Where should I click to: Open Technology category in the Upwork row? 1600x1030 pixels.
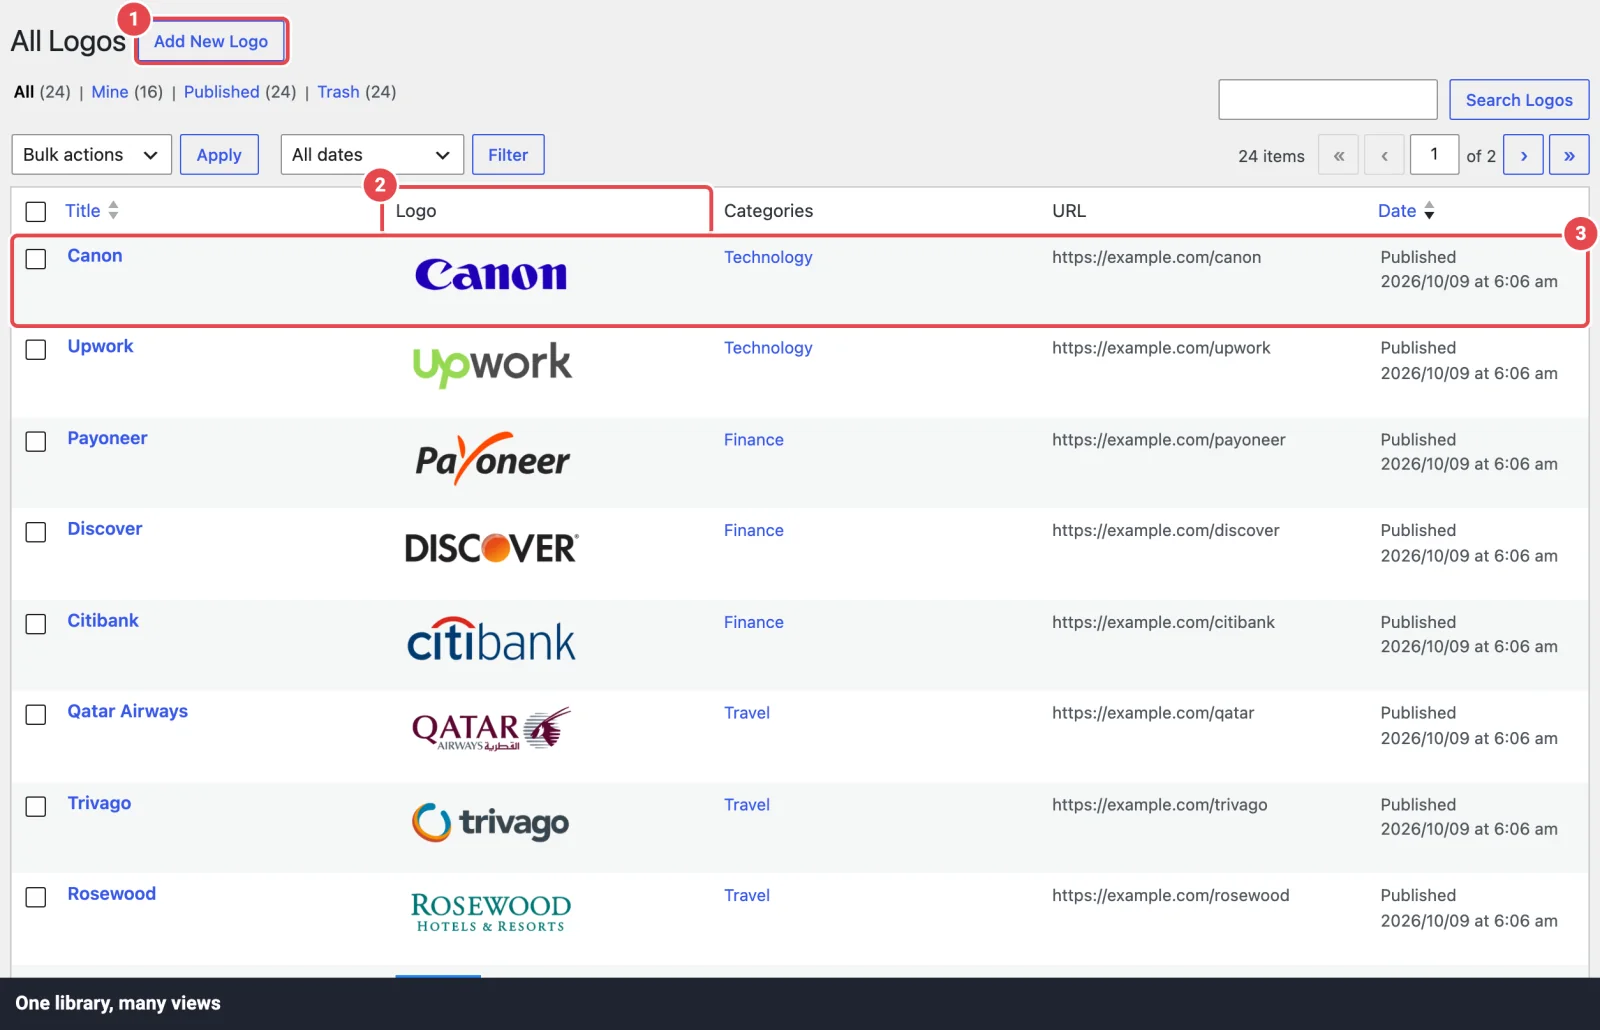[768, 348]
